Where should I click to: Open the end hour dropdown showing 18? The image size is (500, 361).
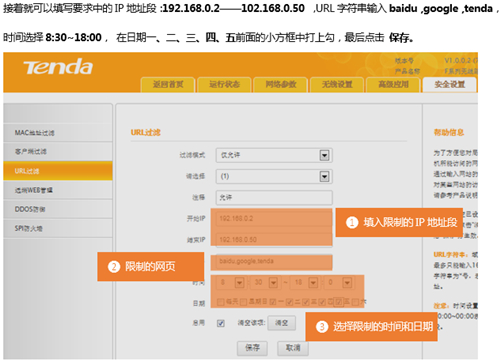tap(305, 283)
